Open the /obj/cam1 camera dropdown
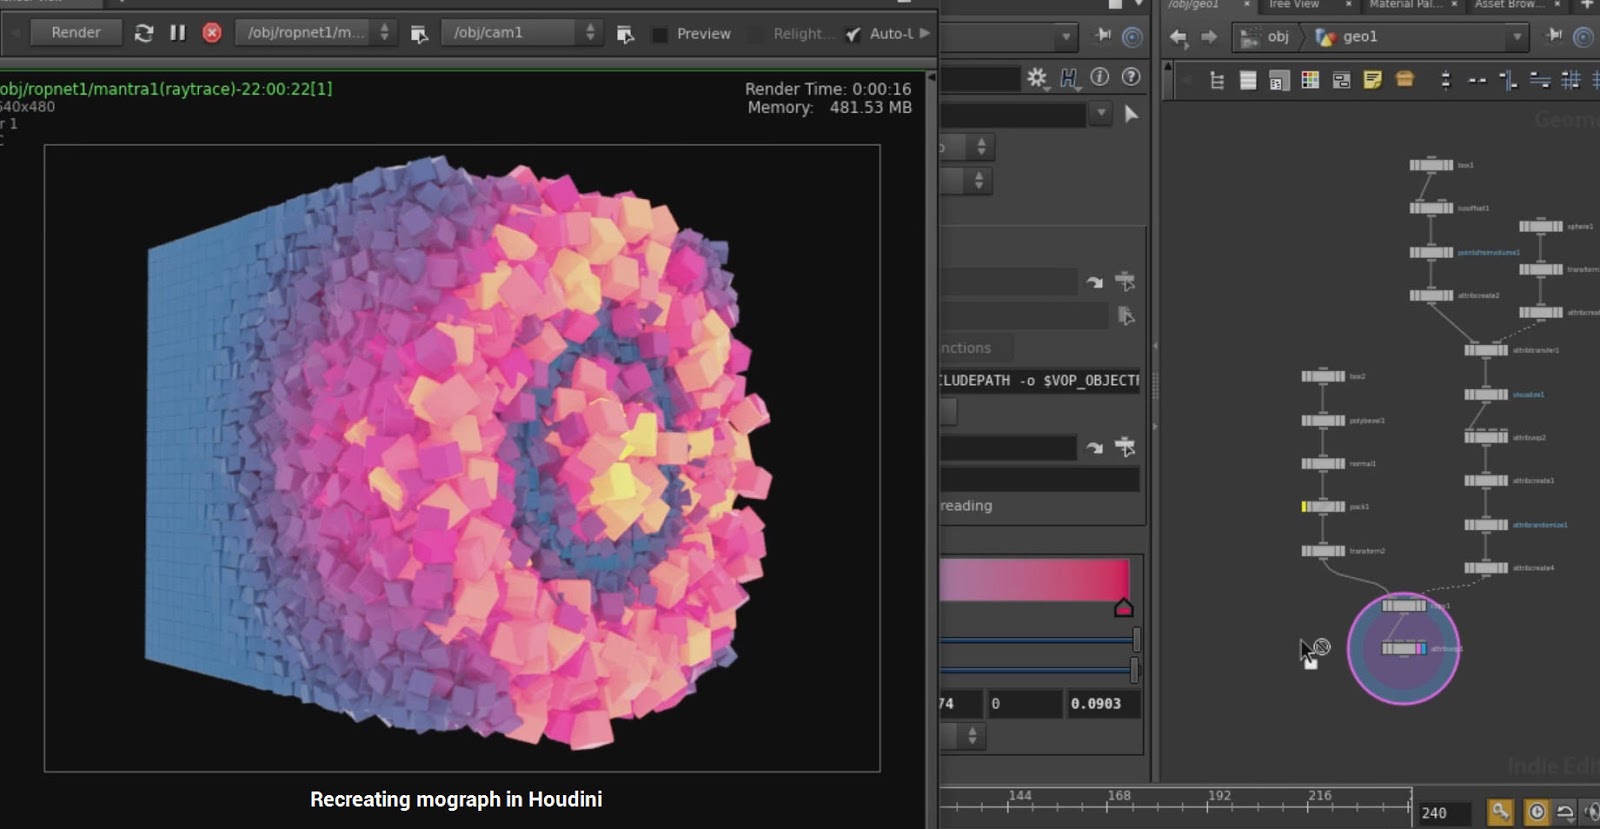The width and height of the screenshot is (1600, 829). click(521, 33)
